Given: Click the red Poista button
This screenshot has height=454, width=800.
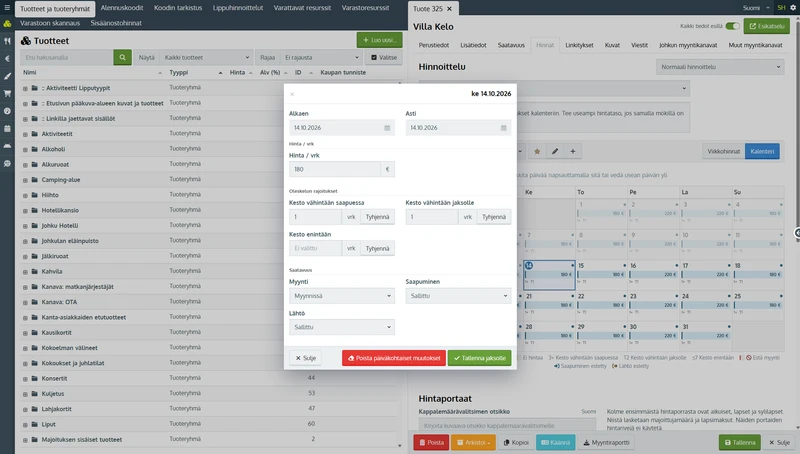Looking at the screenshot, I should pyautogui.click(x=431, y=442).
